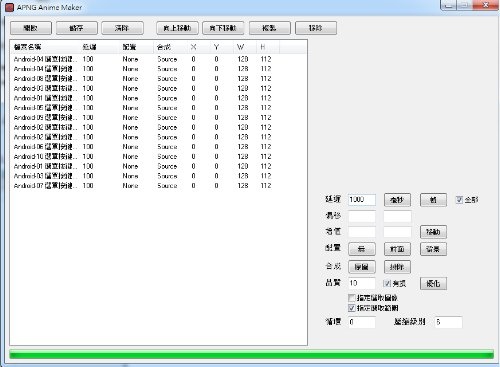Click the first offset input field
The width and height of the screenshot is (500, 367).
pos(362,216)
